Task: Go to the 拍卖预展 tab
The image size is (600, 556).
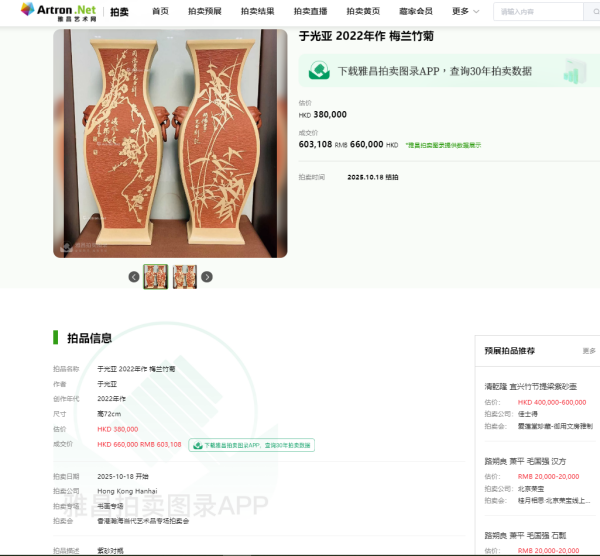Action: pos(205,11)
